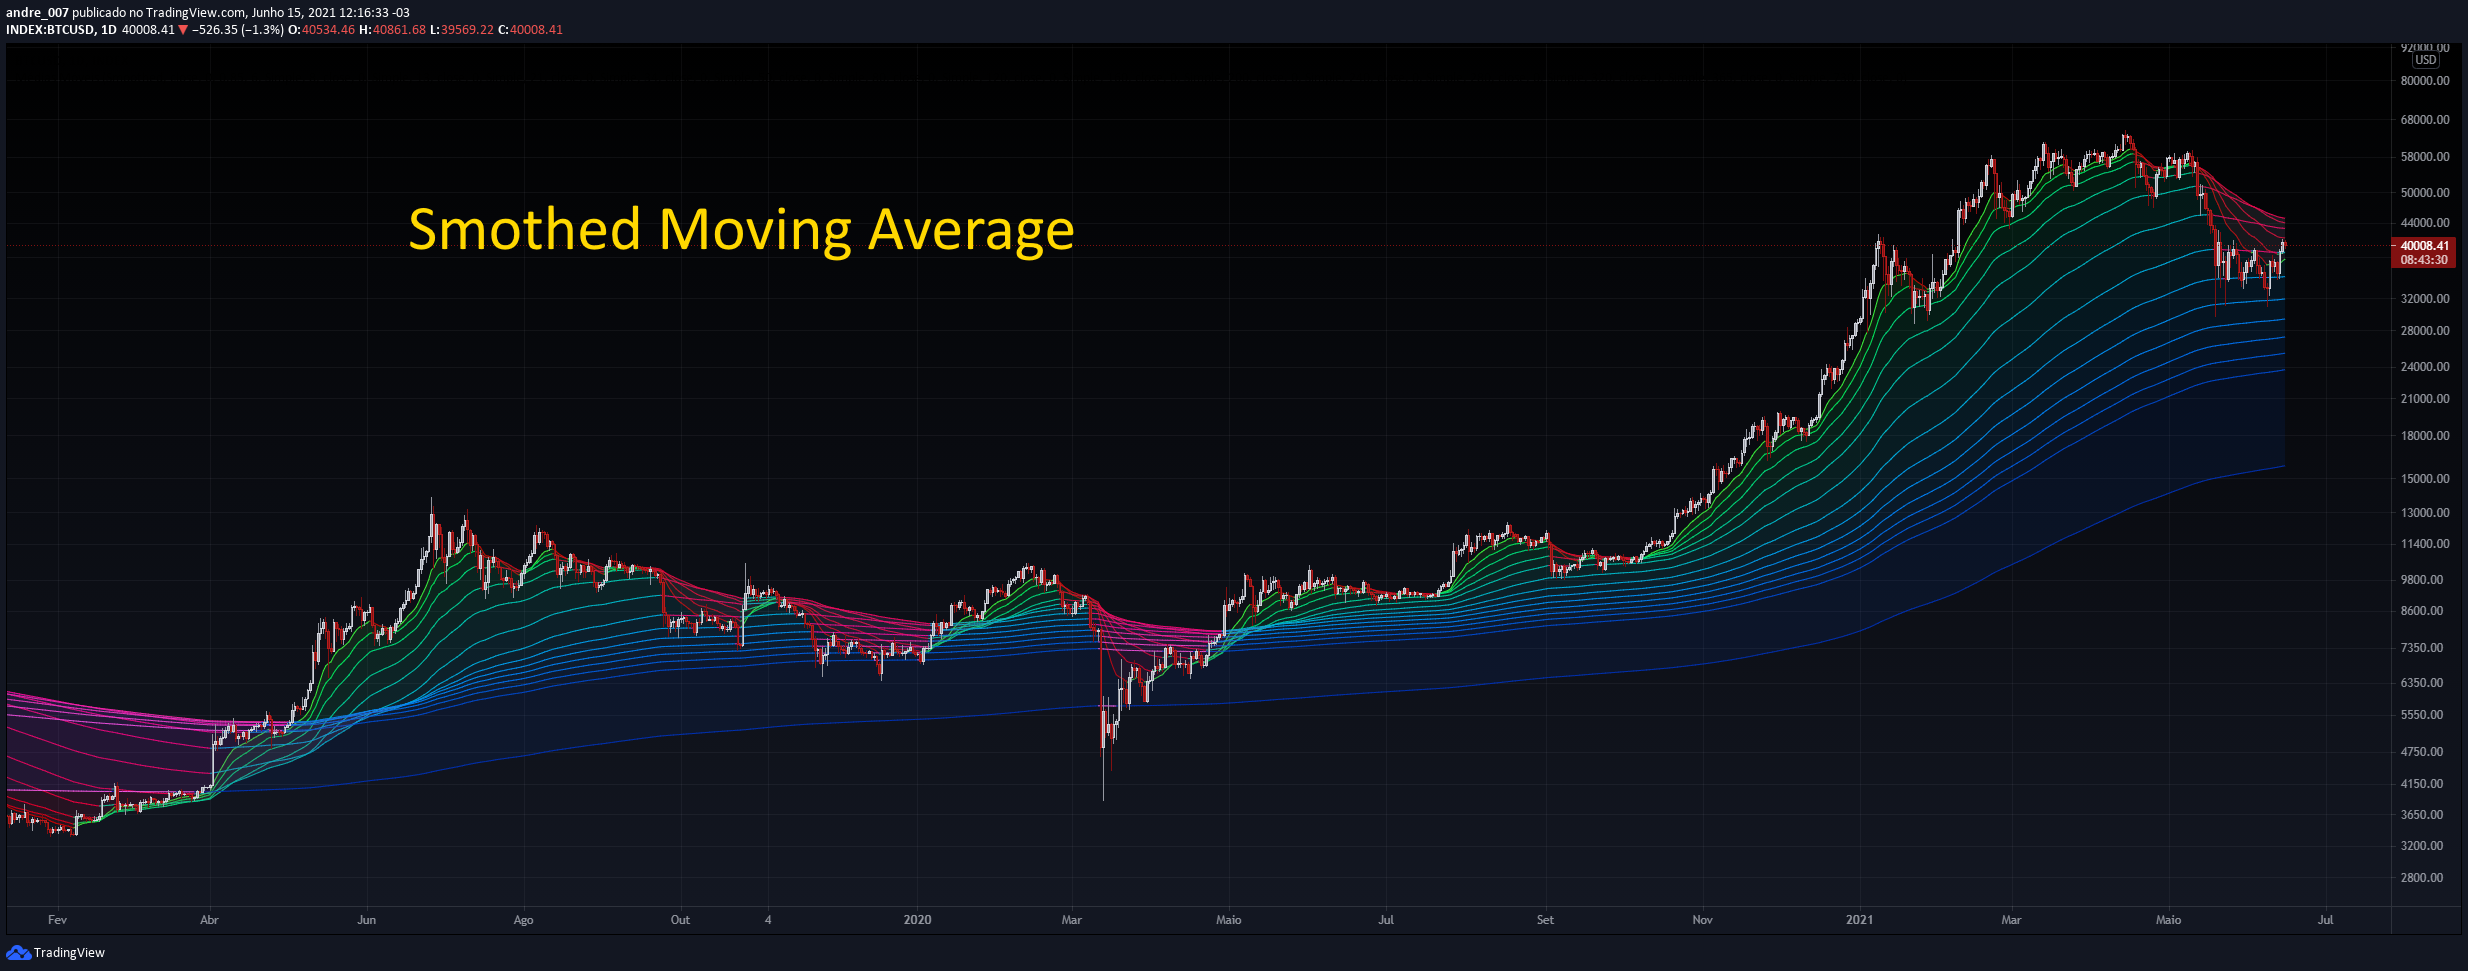The image size is (2468, 971).
Task: Click the Set time axis label
Action: pos(1545,920)
